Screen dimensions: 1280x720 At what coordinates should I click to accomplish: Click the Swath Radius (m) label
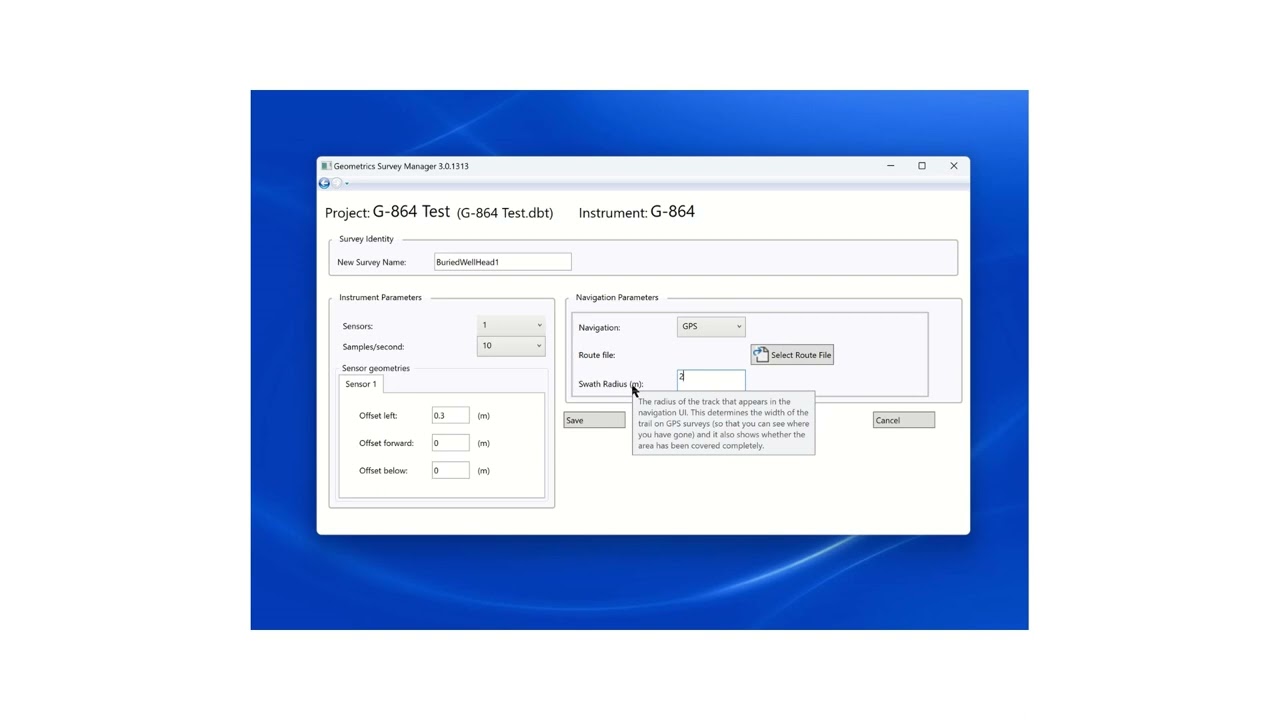click(x=610, y=384)
